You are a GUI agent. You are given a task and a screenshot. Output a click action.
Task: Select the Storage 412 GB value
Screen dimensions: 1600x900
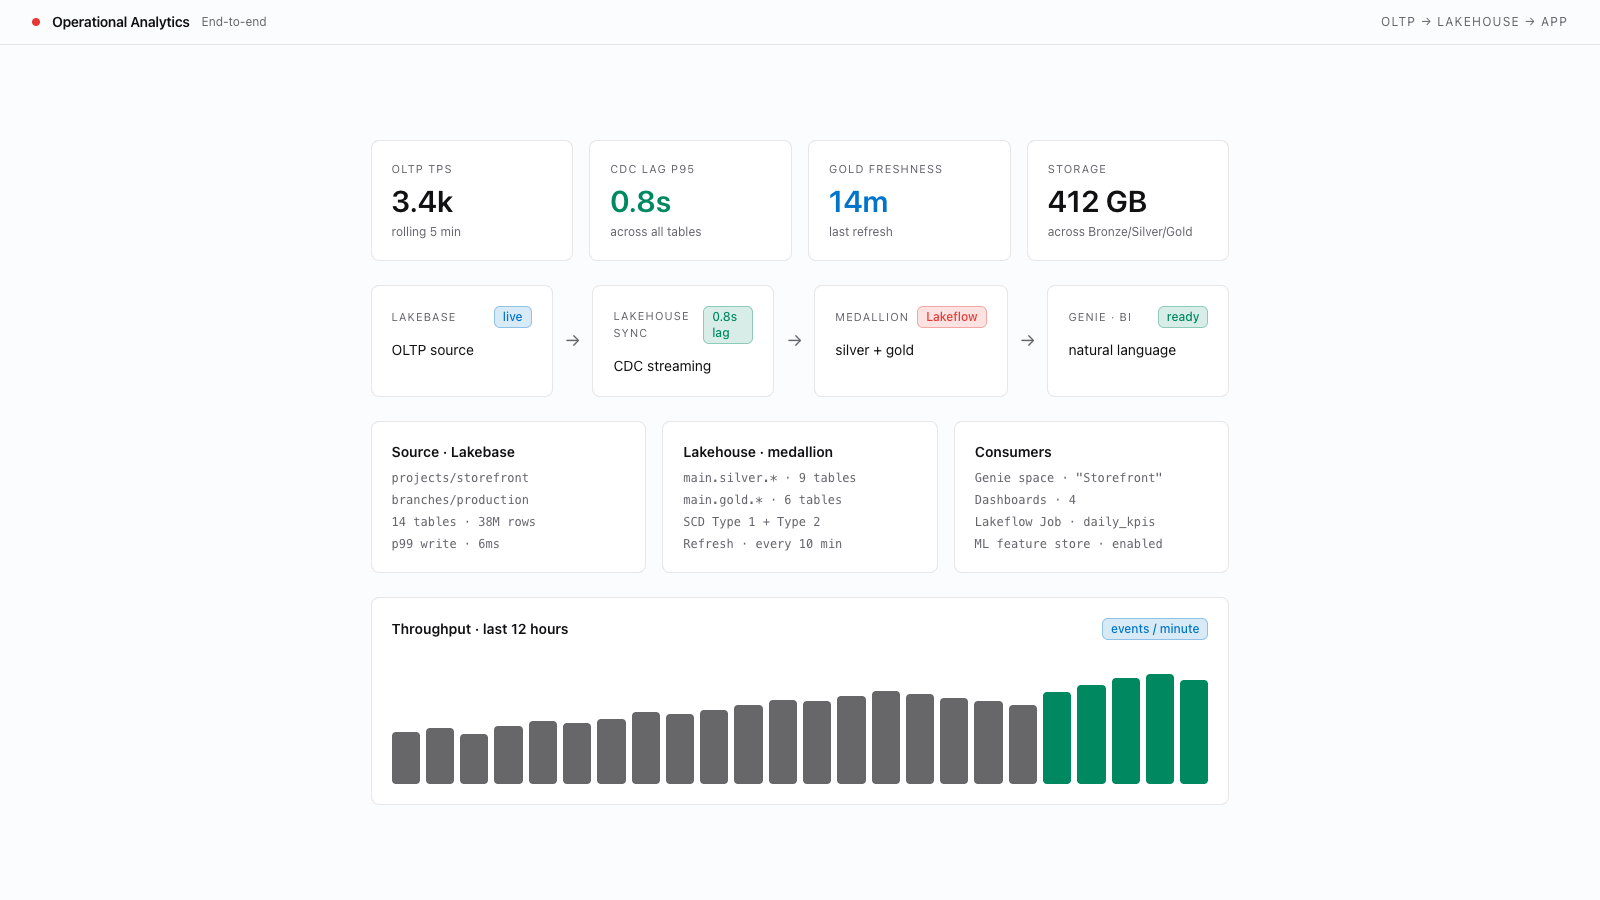[x=1097, y=202]
